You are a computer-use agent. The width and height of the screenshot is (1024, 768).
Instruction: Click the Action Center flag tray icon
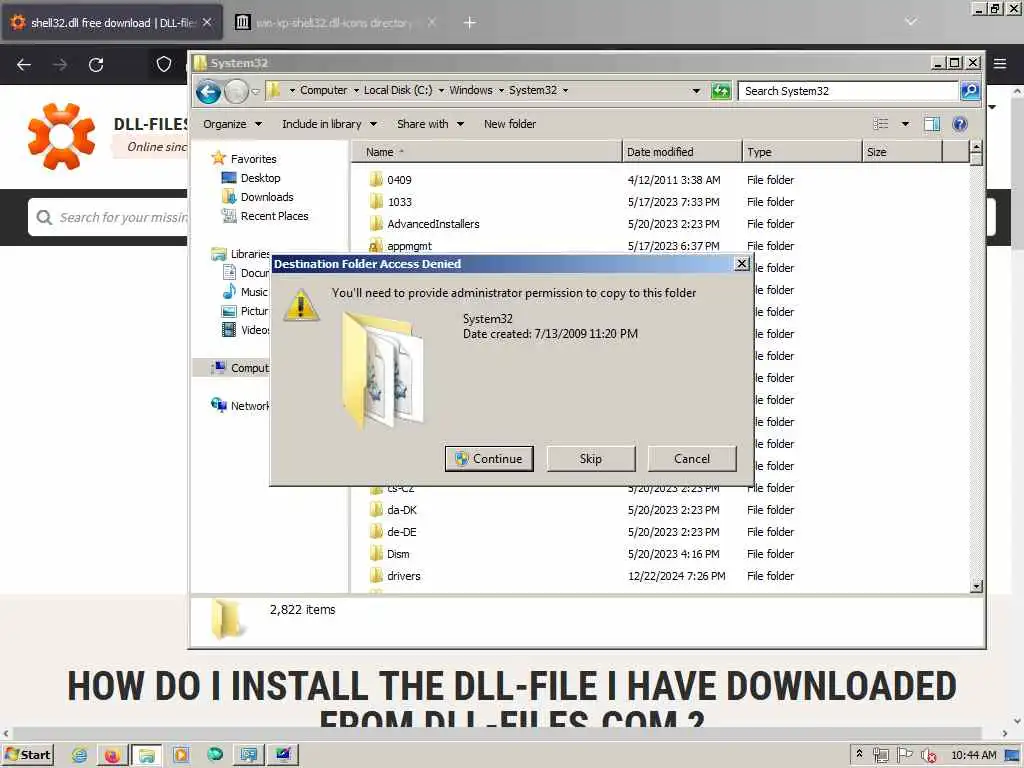[x=904, y=755]
